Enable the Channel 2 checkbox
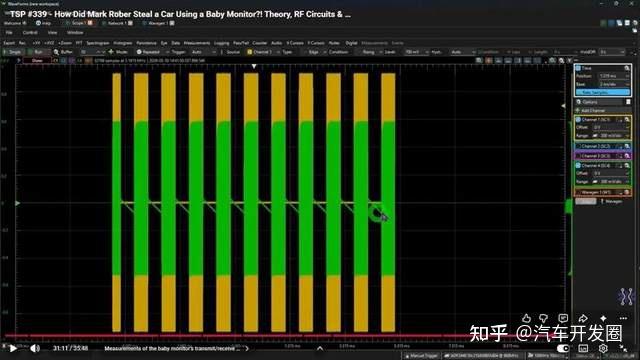The image size is (640, 360). (578, 146)
